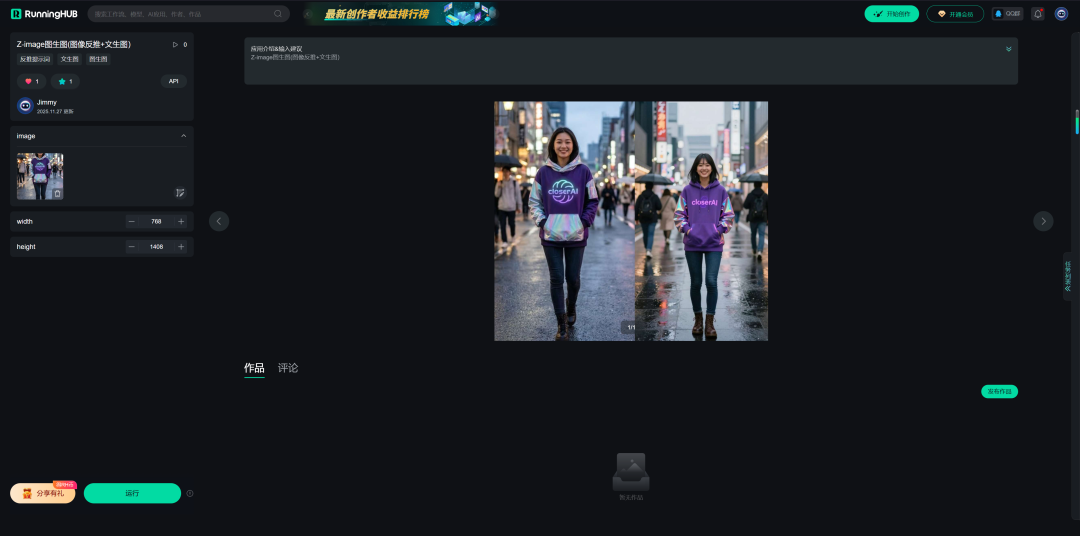Open the RunningHUB logo home link

44,14
